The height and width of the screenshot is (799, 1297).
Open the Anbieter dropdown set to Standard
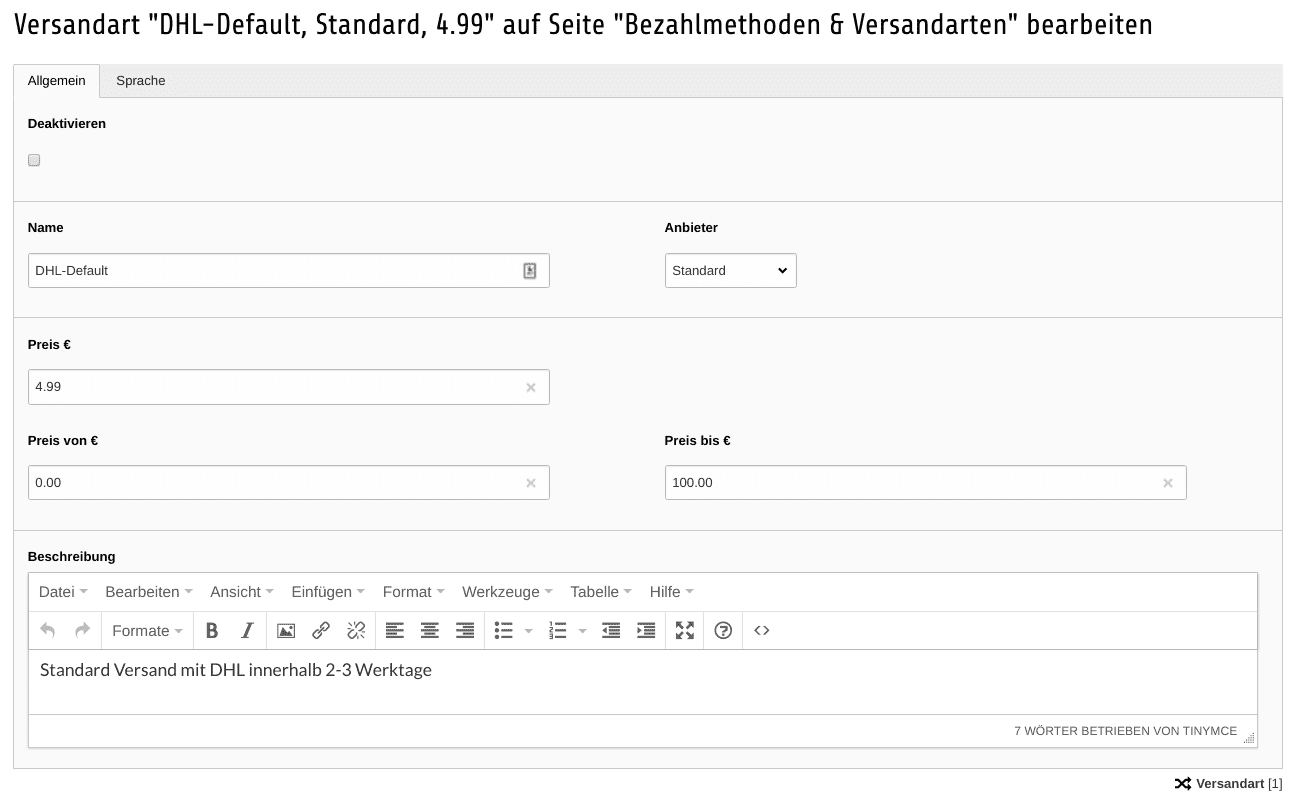731,270
